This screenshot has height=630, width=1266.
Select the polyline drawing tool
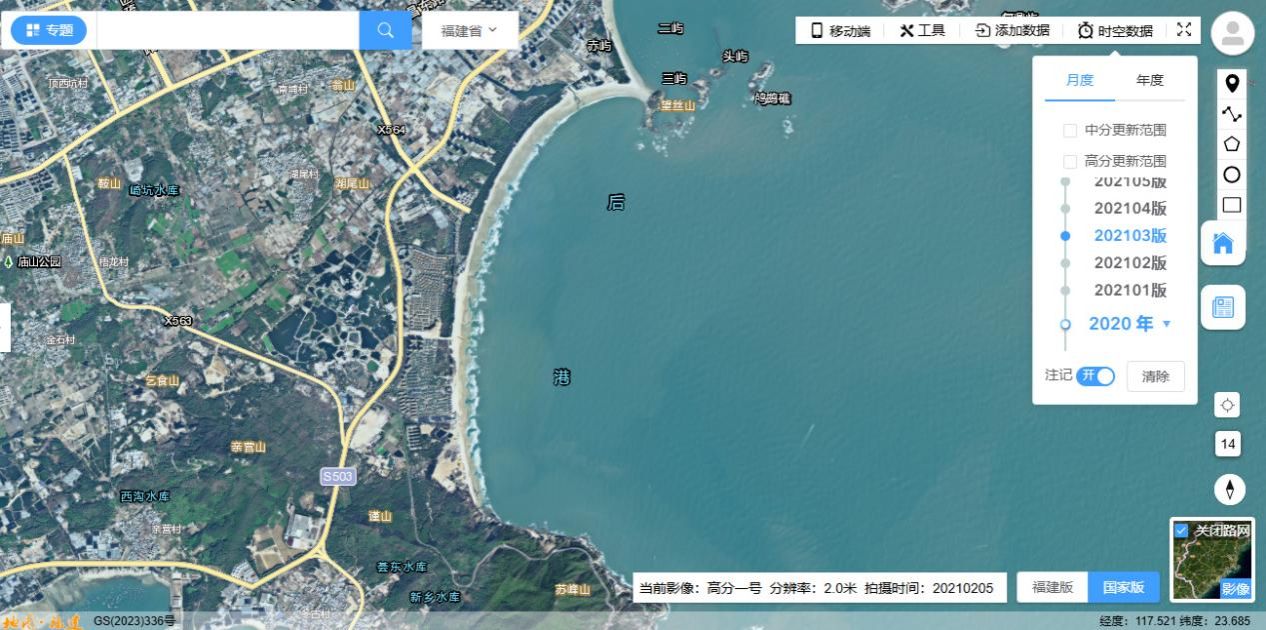(1232, 114)
